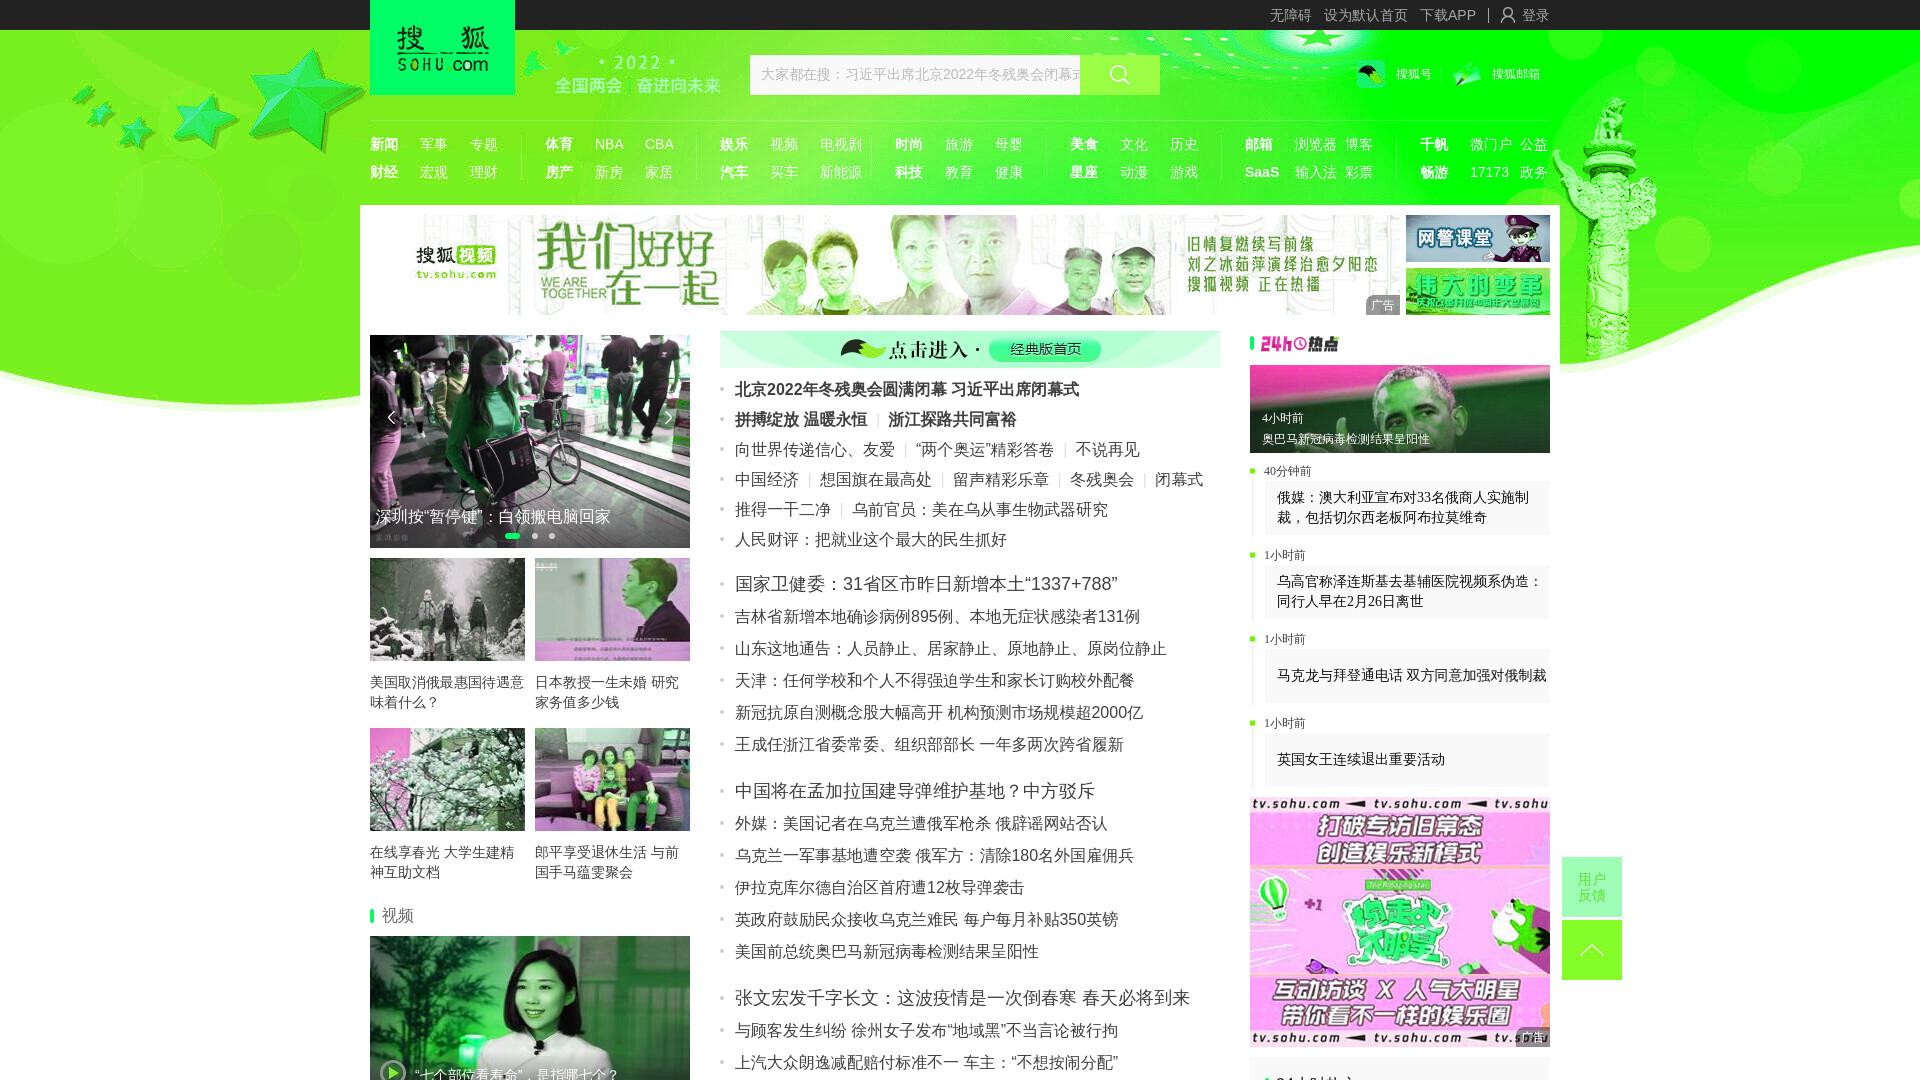Open the 汽车 channel
The height and width of the screenshot is (1080, 1920).
coord(734,172)
